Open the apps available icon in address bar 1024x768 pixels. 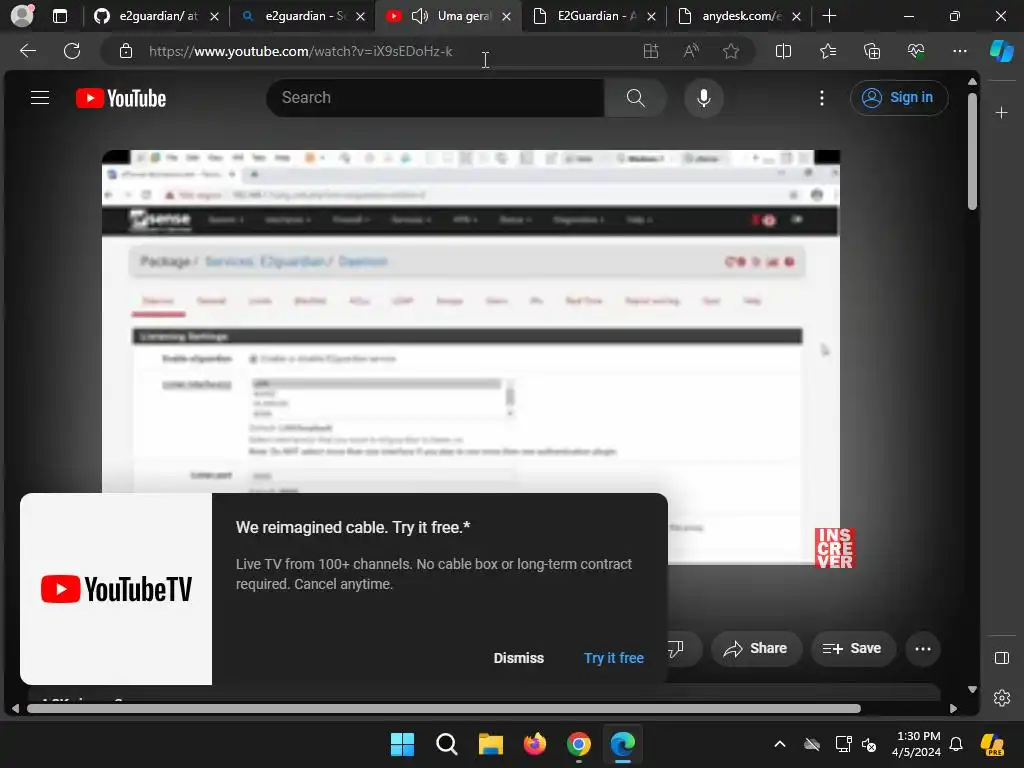pos(650,51)
